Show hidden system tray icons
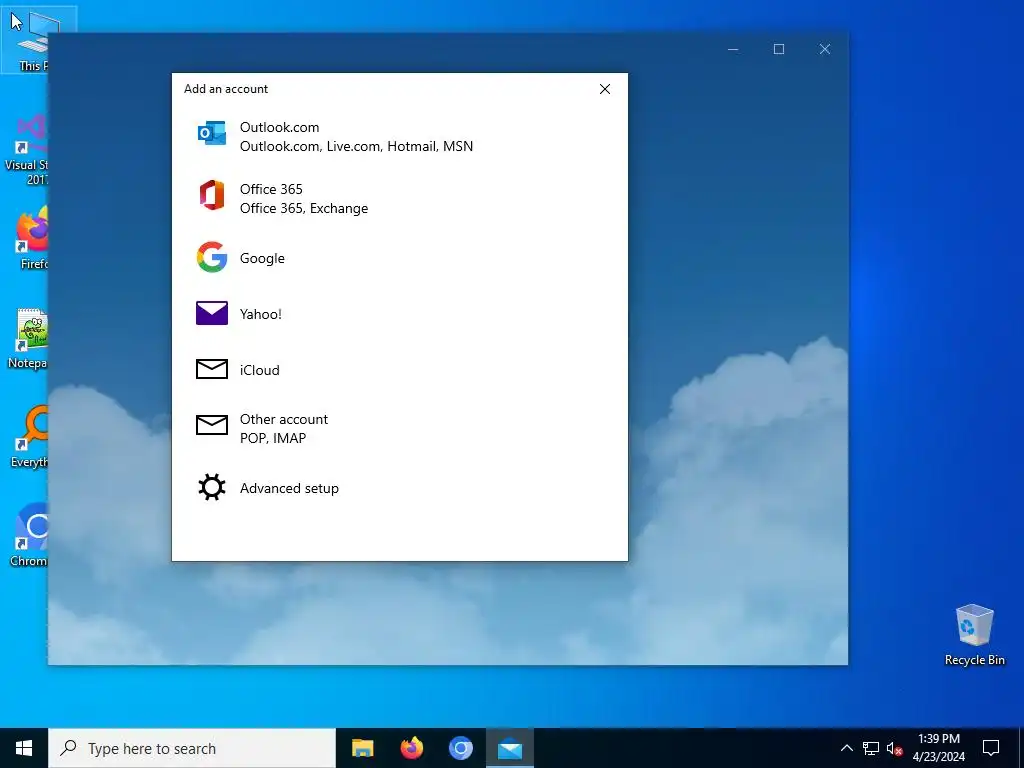This screenshot has width=1024, height=768. (x=846, y=748)
